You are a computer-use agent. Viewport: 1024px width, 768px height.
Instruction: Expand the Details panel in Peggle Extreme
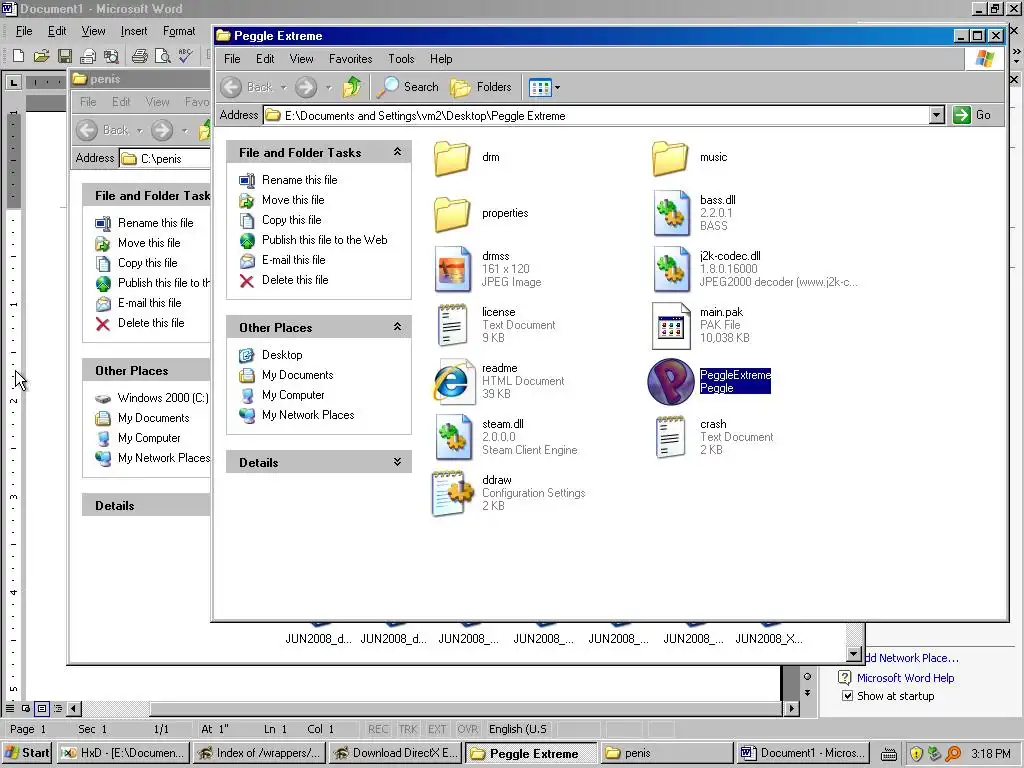click(397, 462)
